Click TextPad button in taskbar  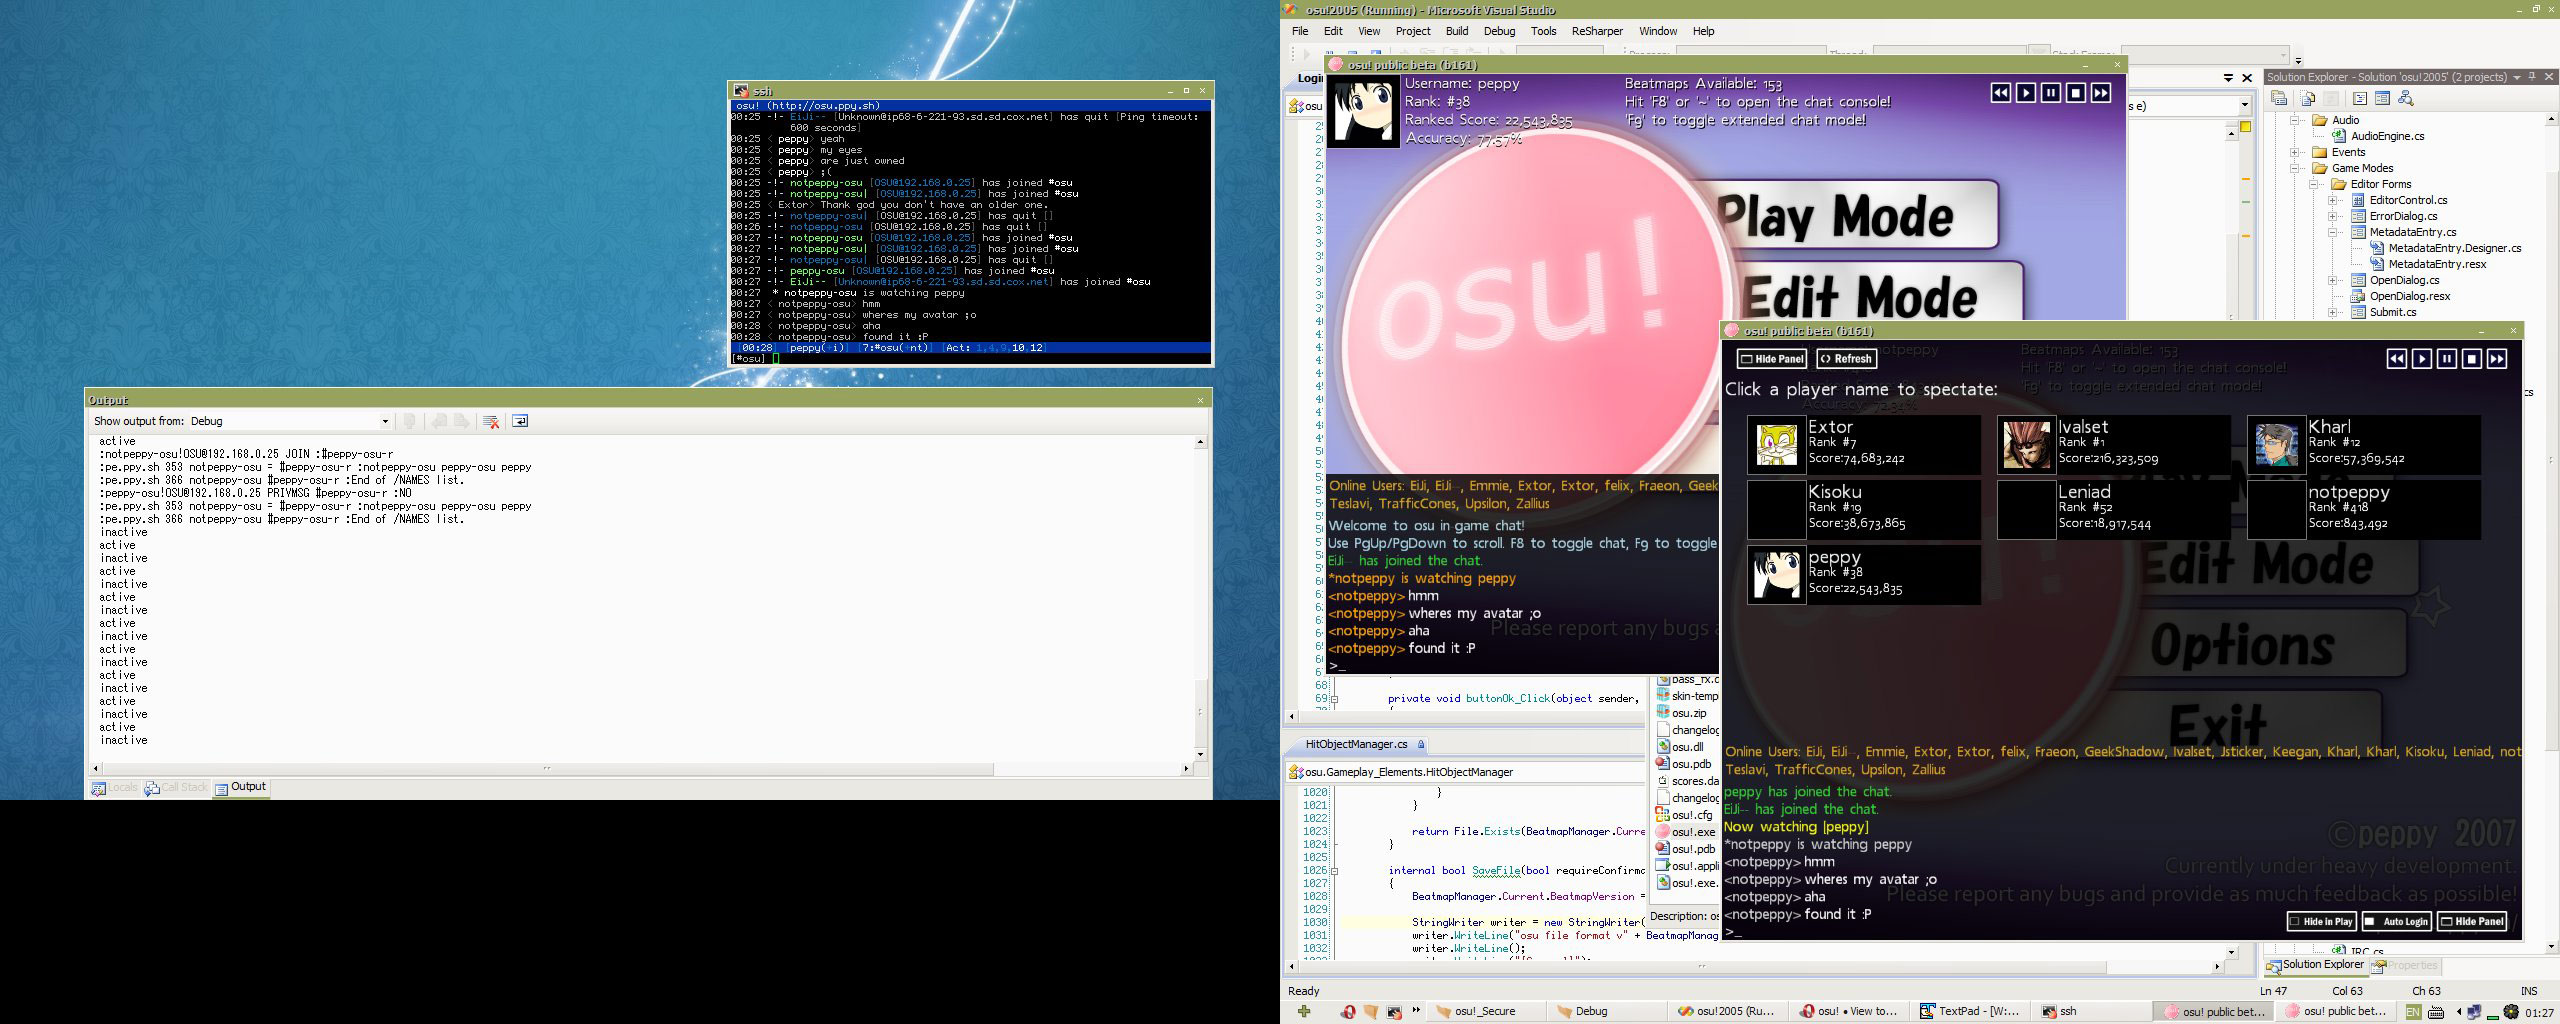pyautogui.click(x=1968, y=1012)
